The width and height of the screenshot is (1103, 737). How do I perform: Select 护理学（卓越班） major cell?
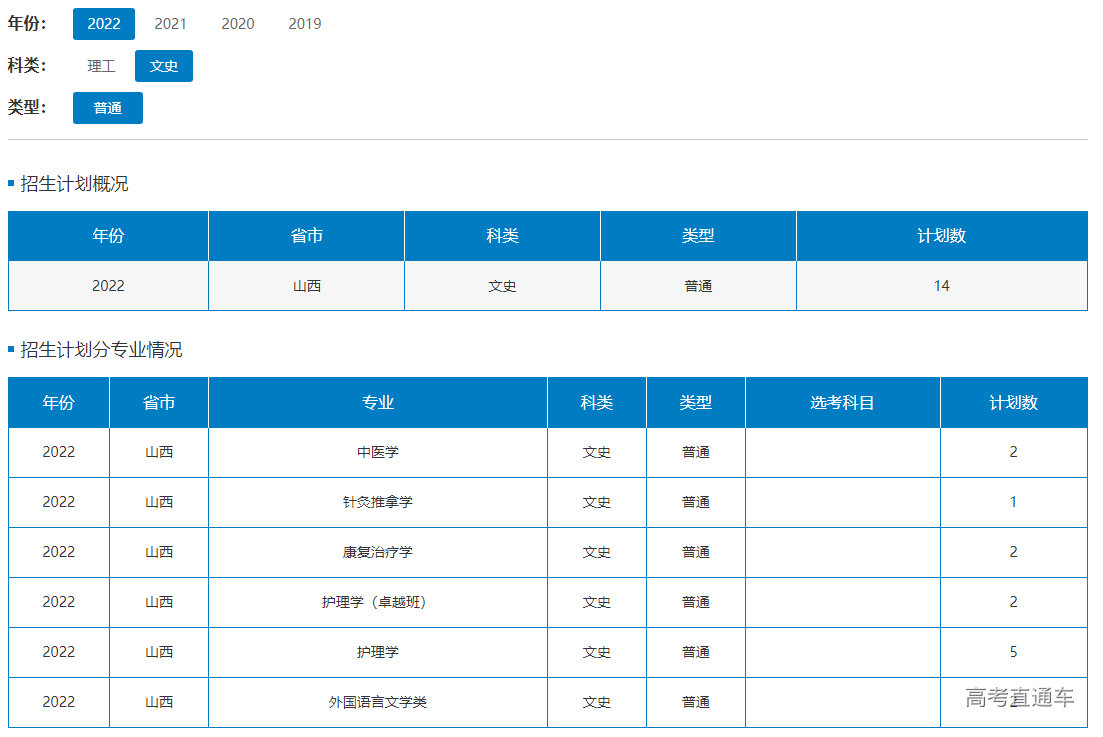[x=378, y=602]
